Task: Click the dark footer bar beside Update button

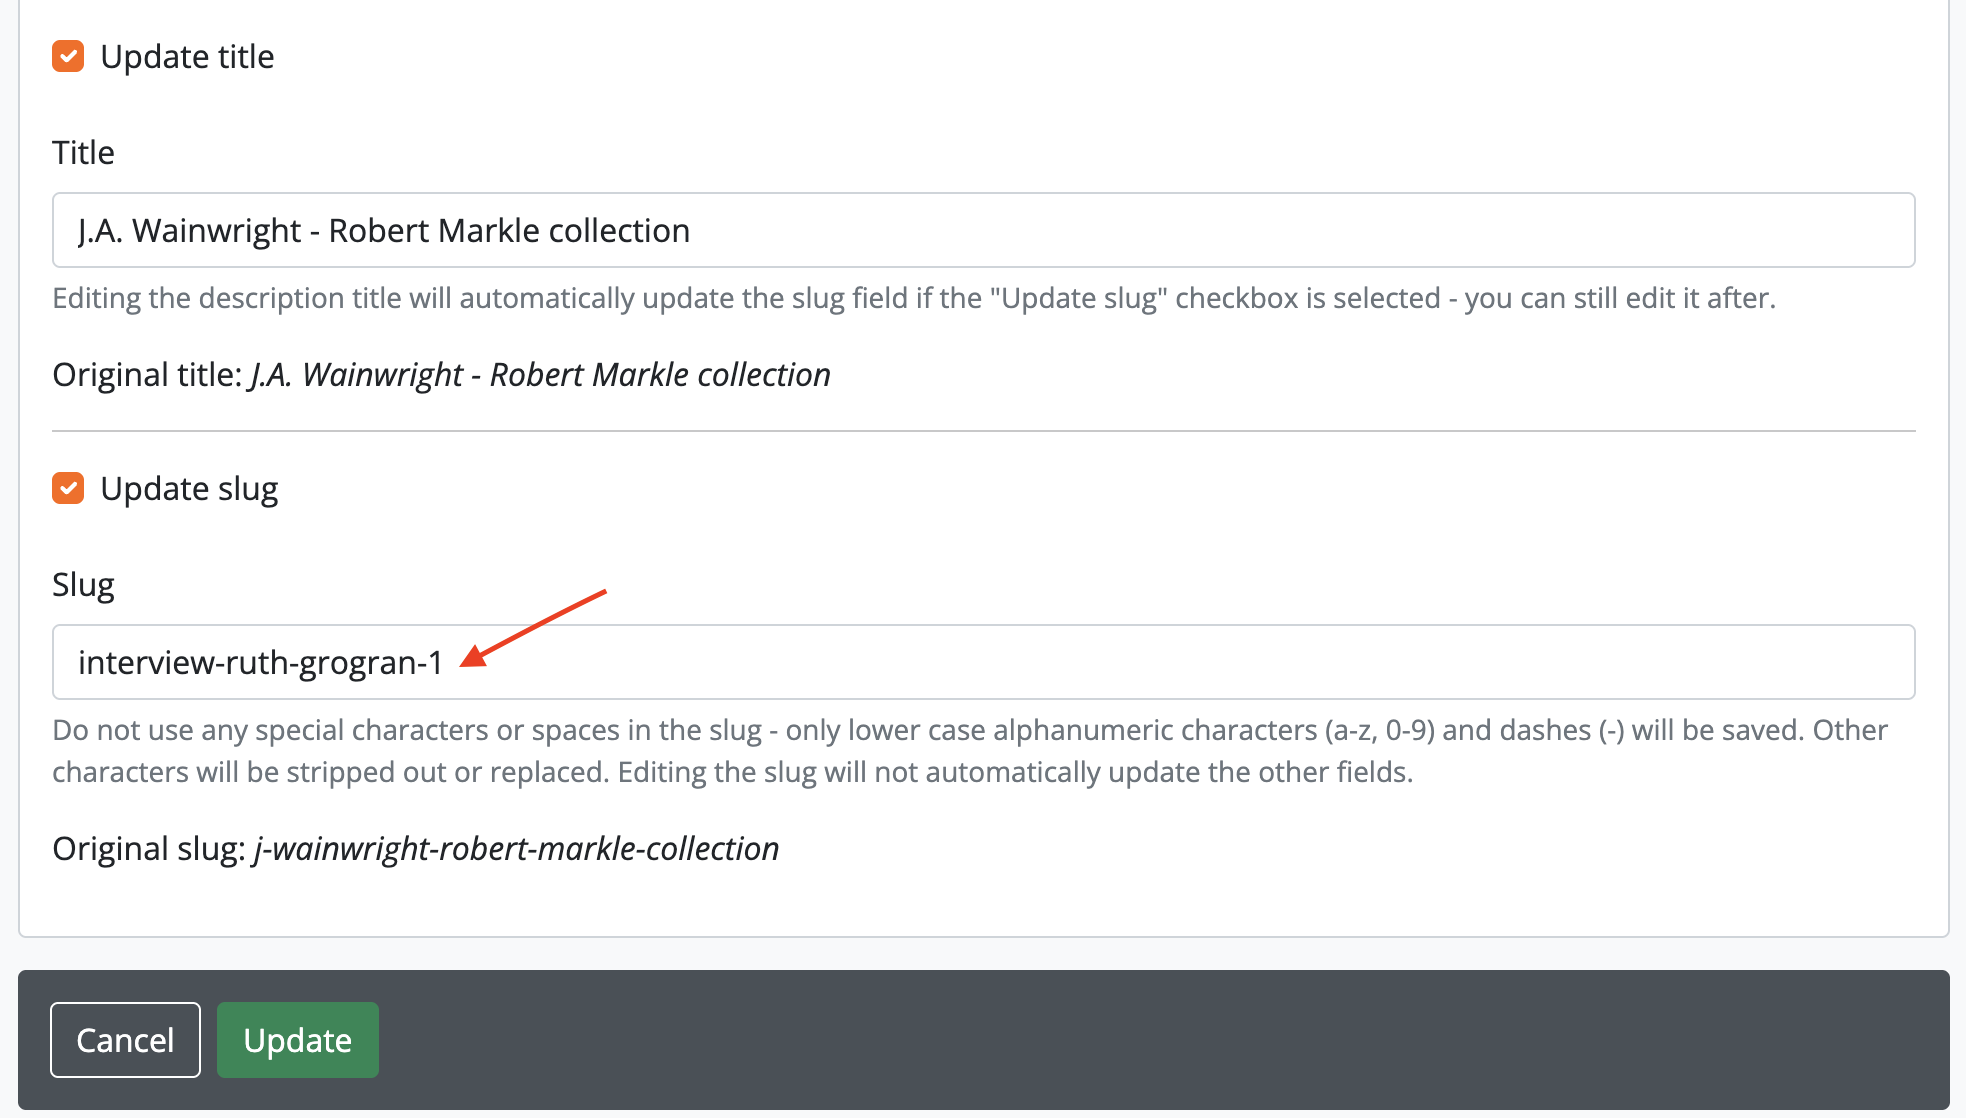Action: point(1100,1040)
